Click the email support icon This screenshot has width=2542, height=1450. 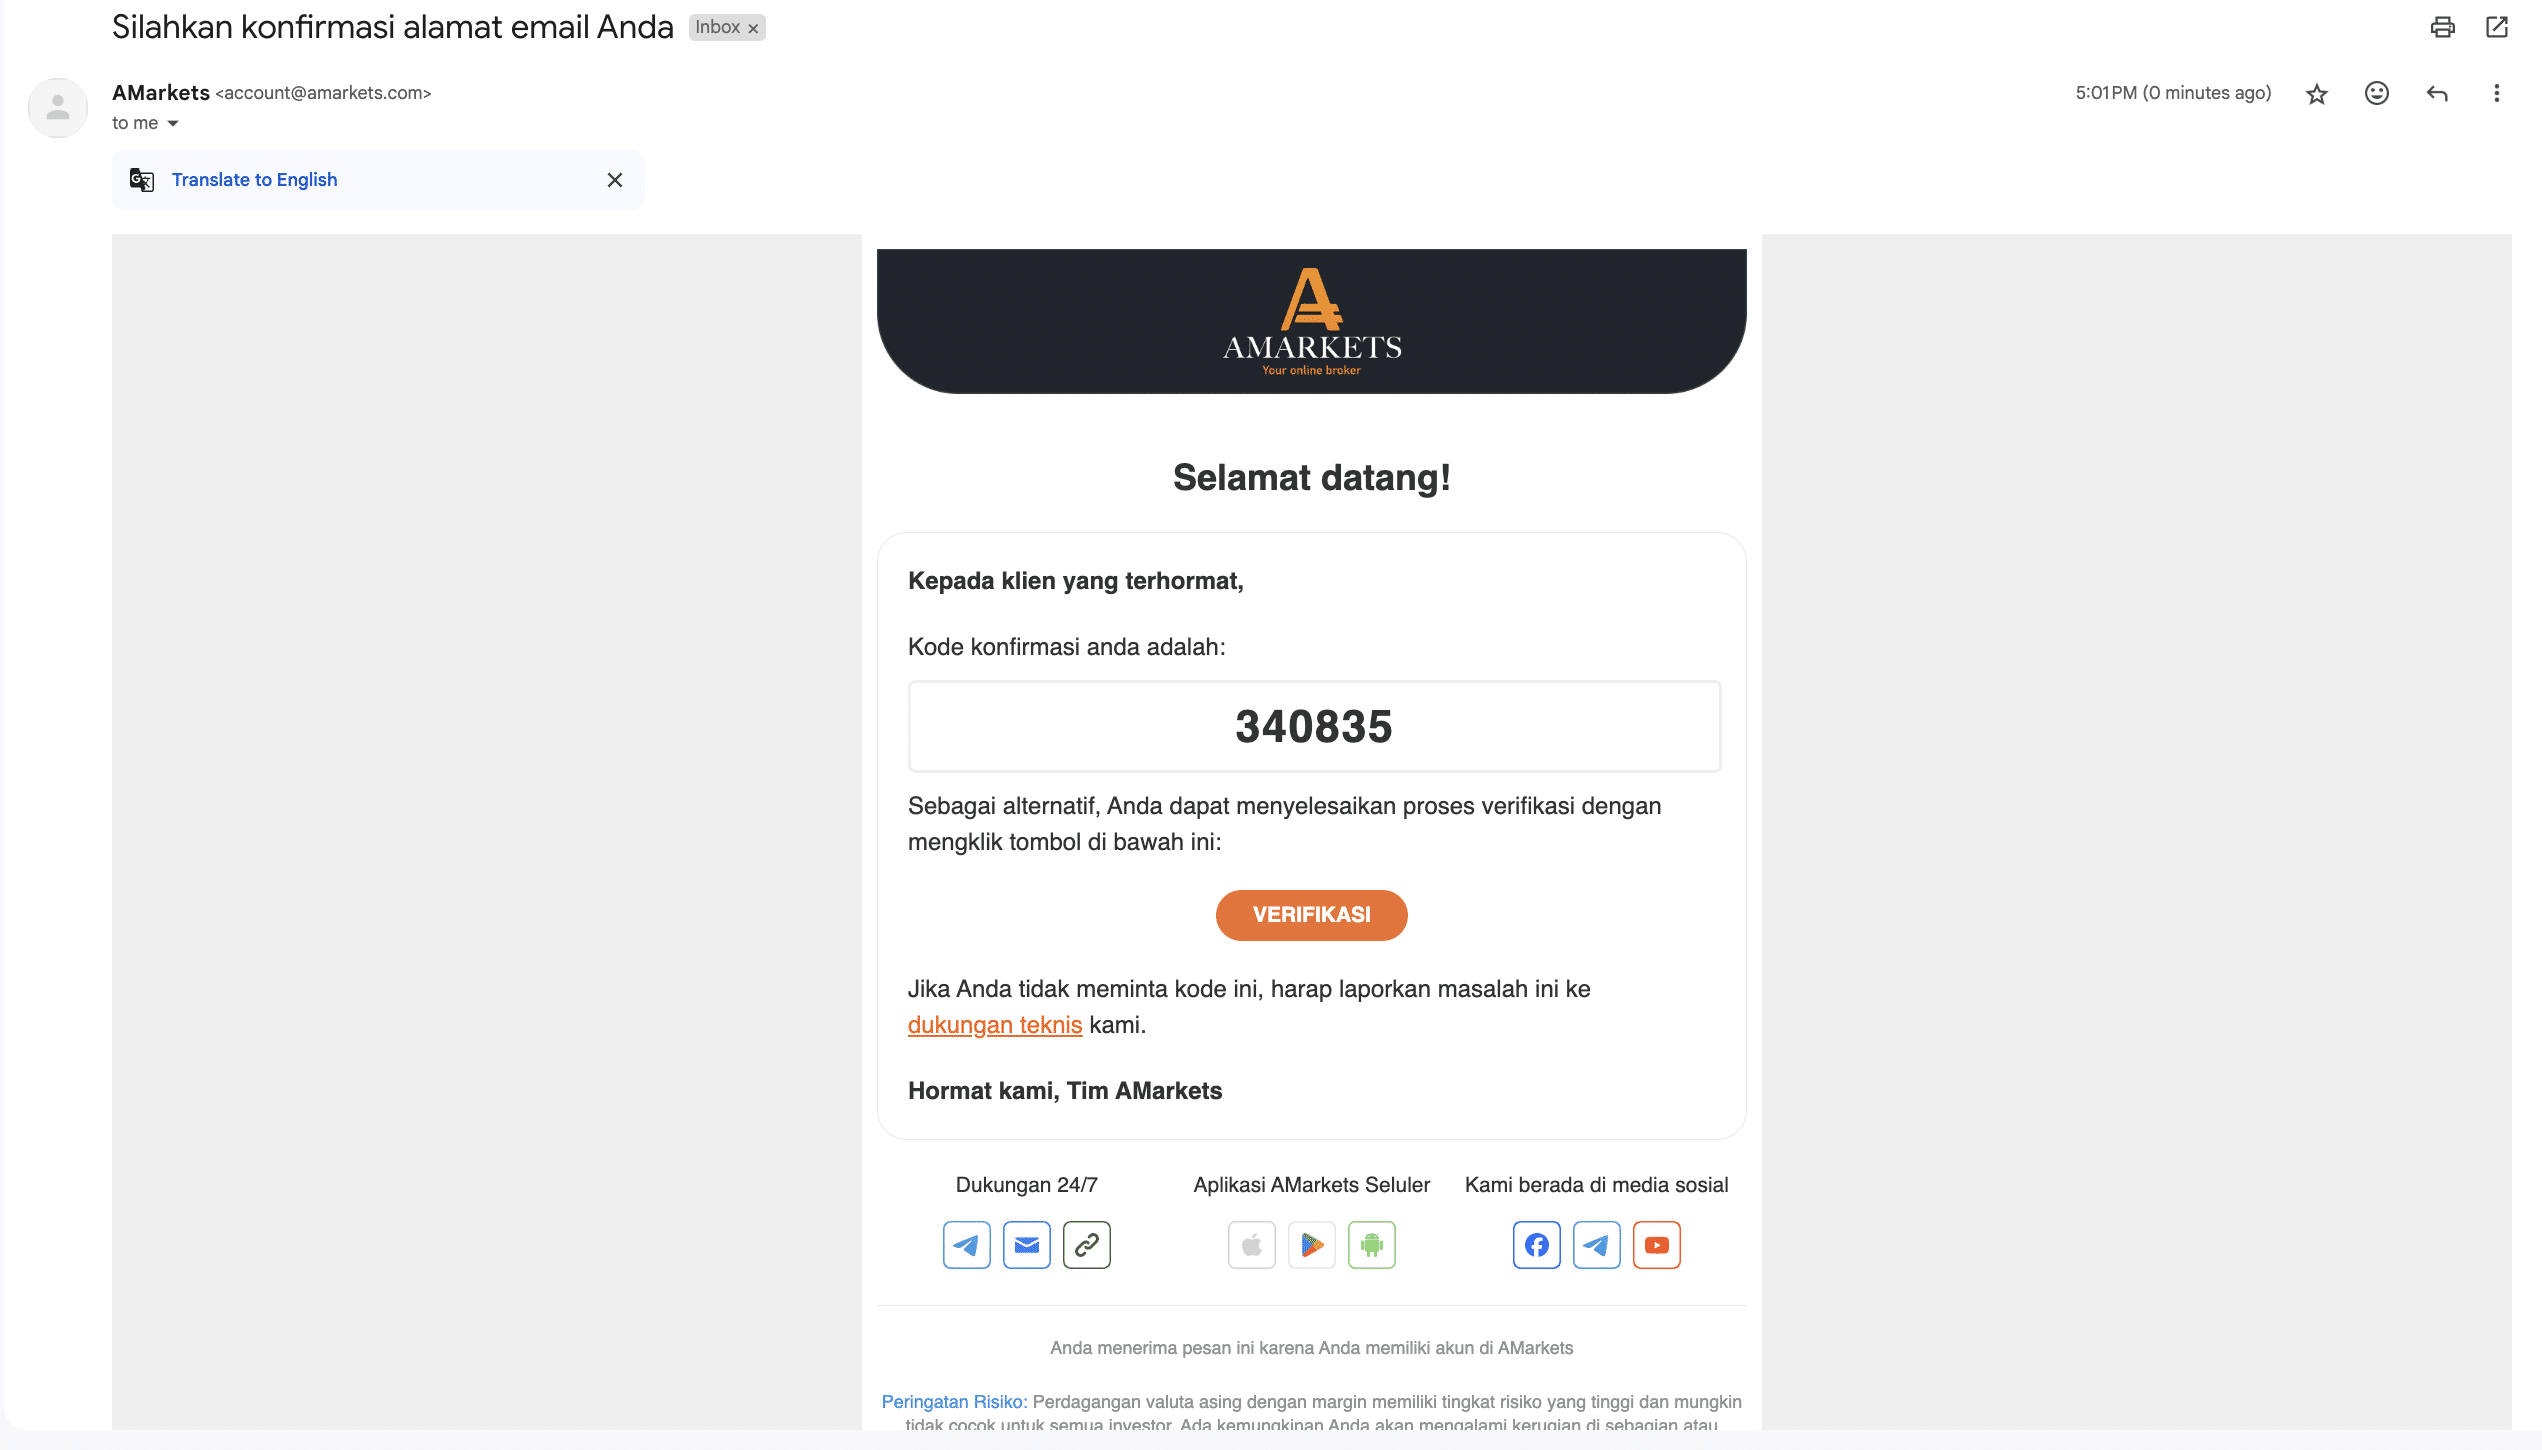point(1027,1244)
